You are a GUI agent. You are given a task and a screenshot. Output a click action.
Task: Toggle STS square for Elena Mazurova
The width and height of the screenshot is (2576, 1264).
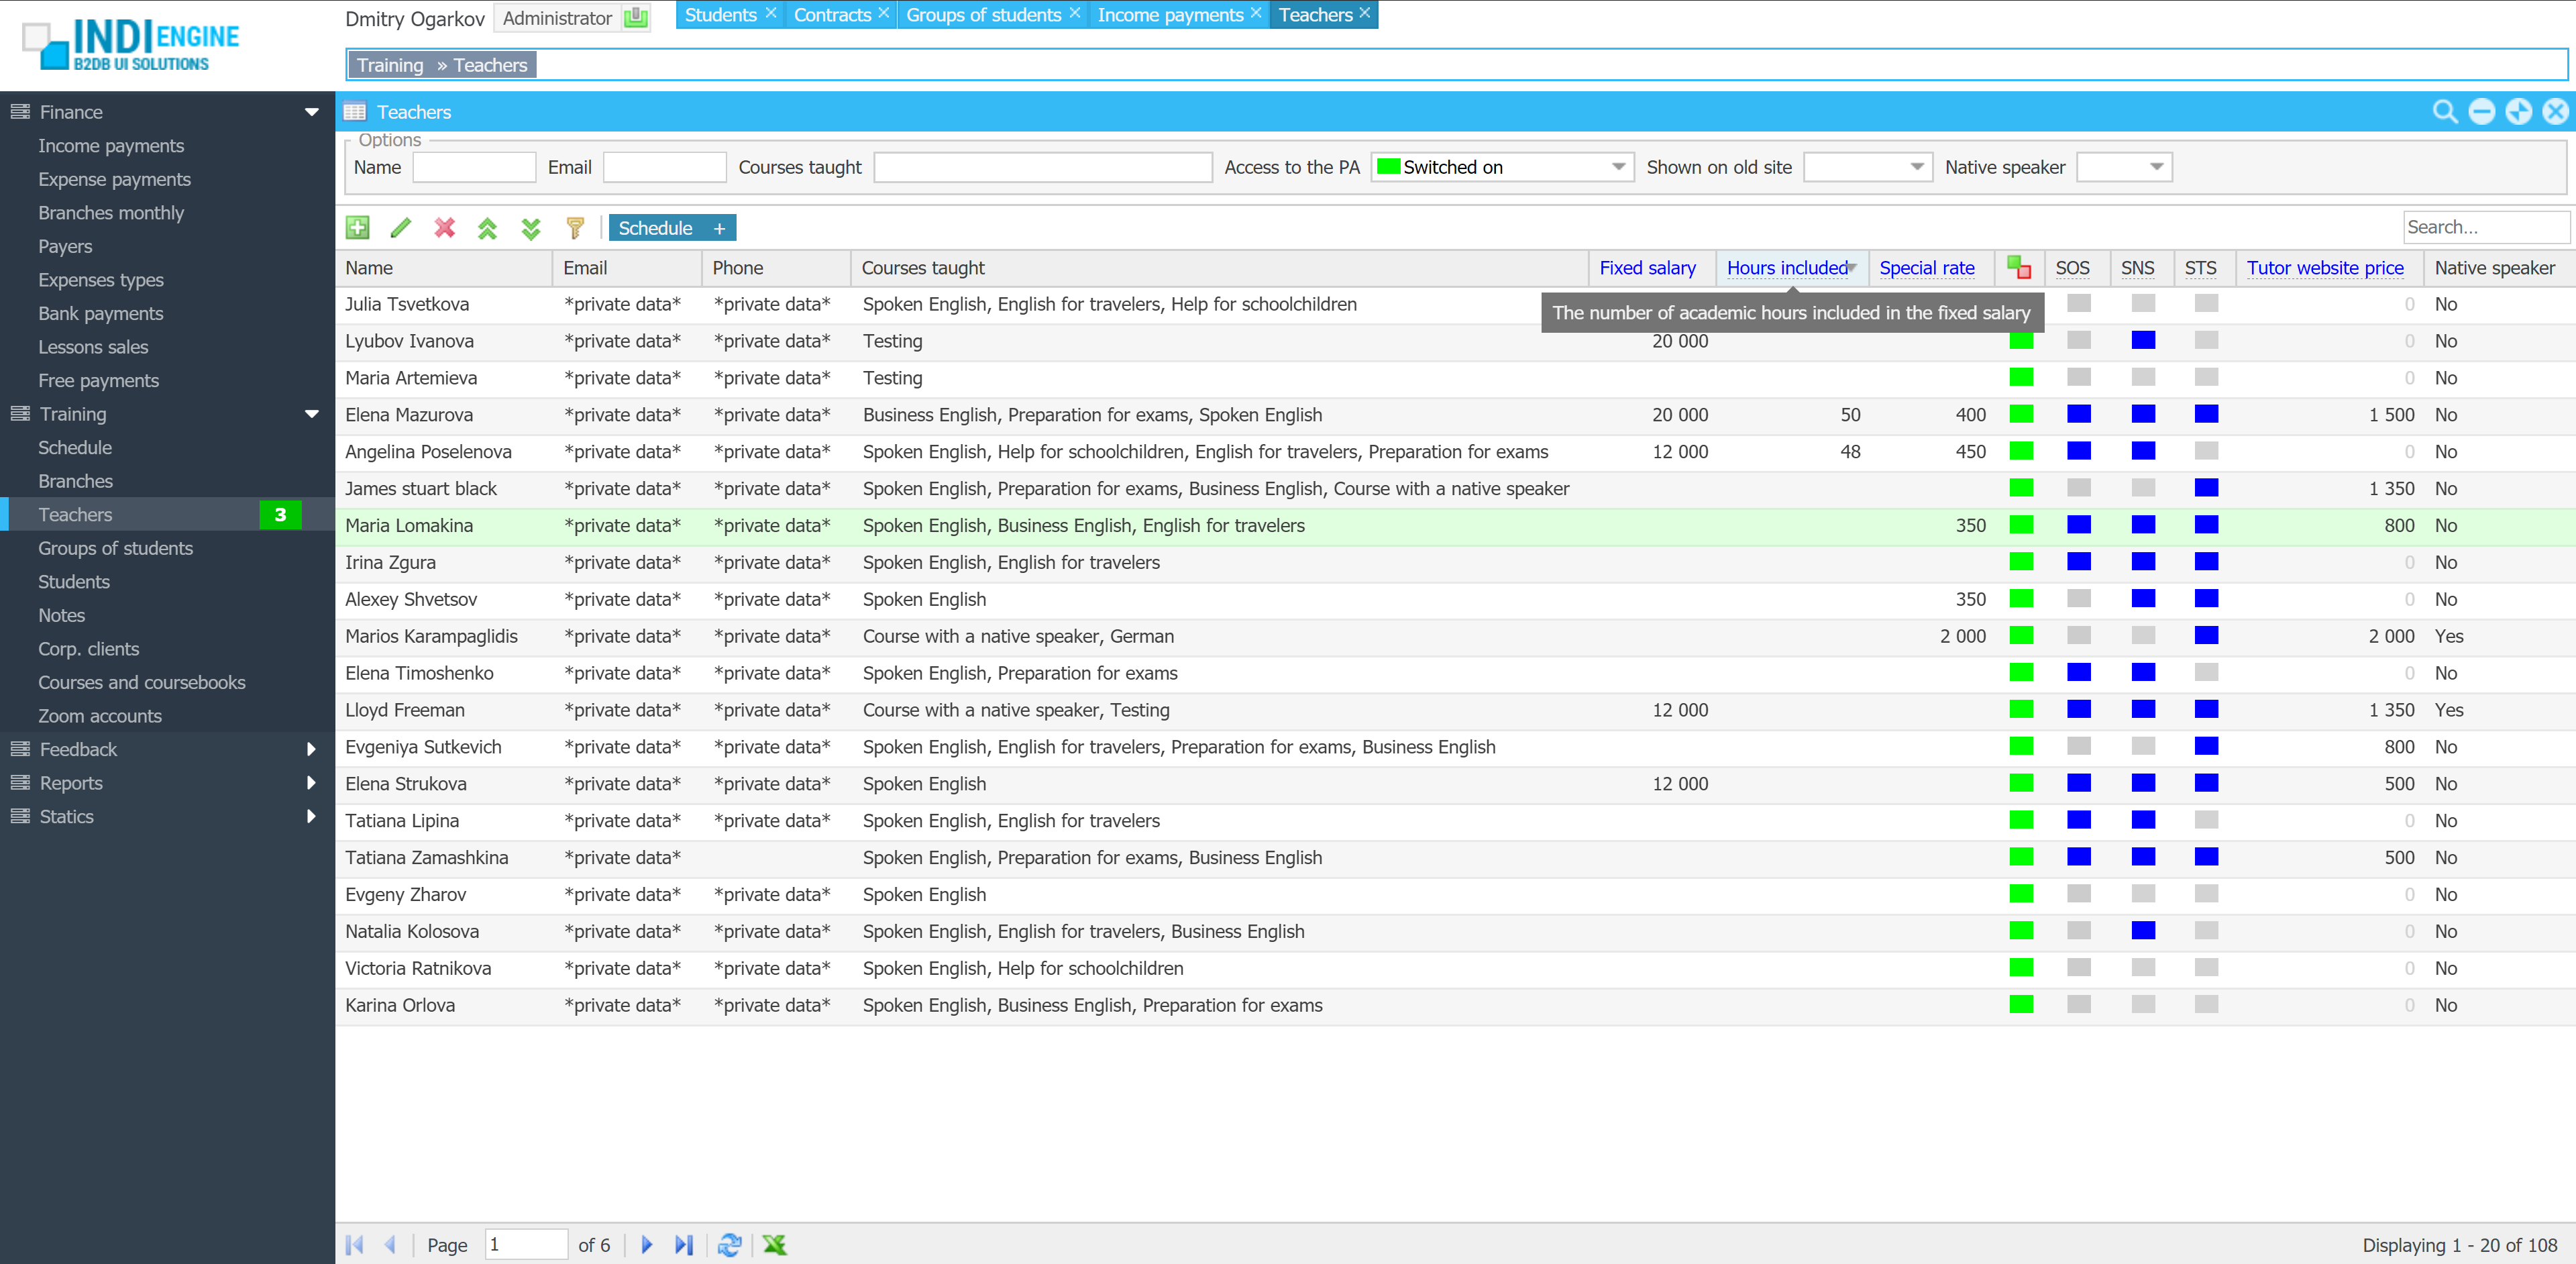coord(2206,414)
